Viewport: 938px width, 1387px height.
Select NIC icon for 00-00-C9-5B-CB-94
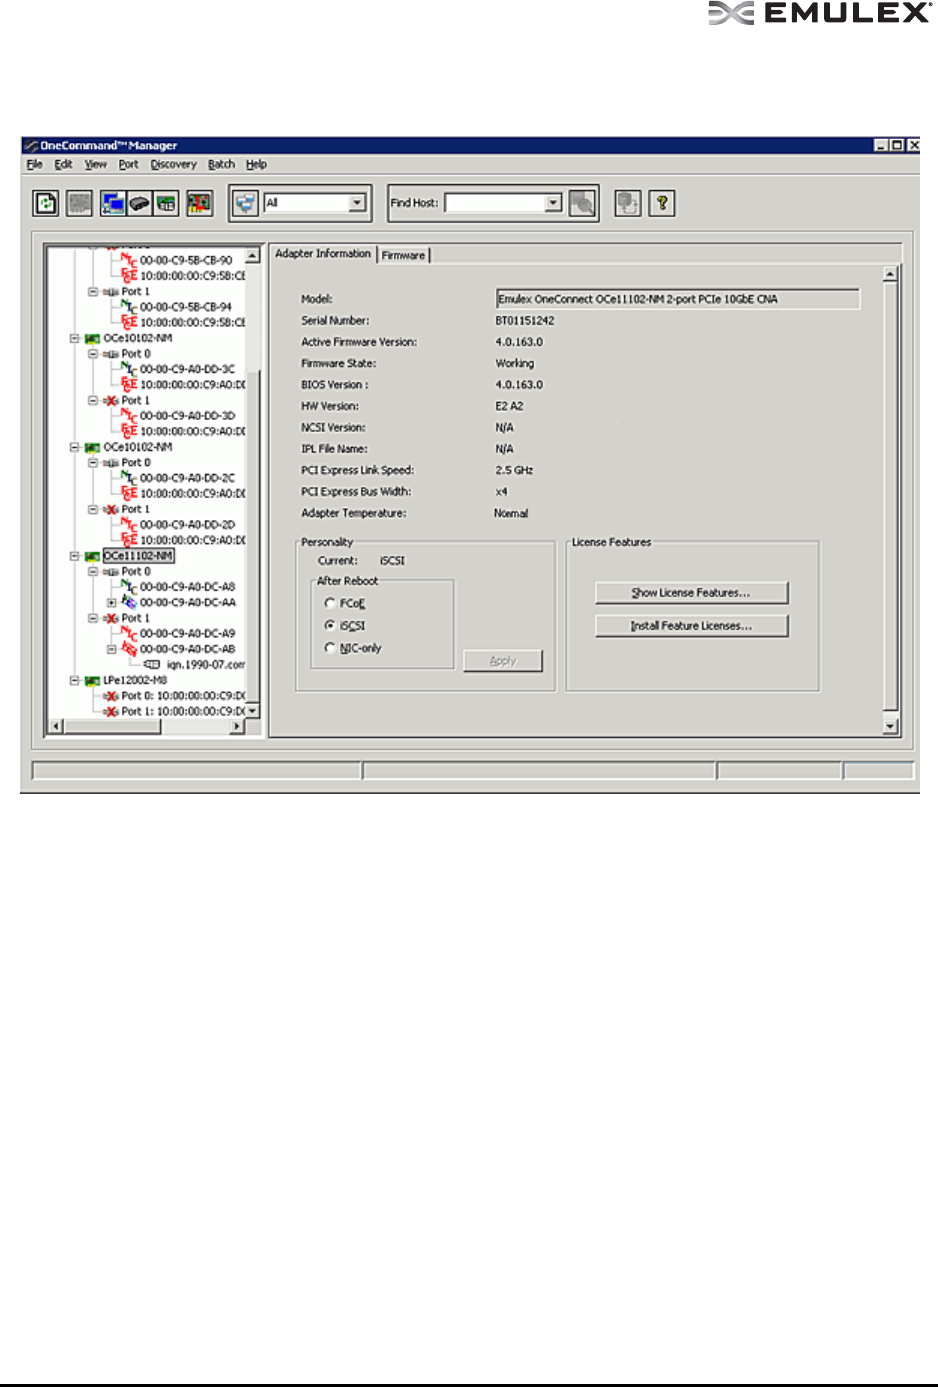point(129,307)
